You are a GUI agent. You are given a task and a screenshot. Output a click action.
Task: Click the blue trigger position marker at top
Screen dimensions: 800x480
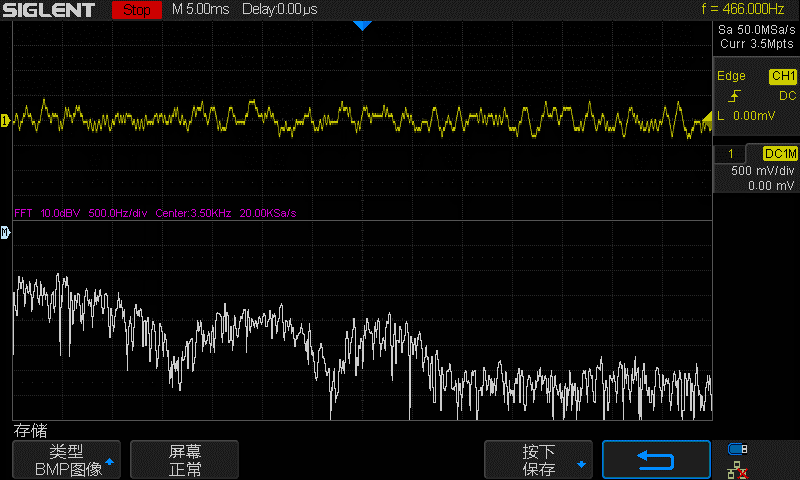[362, 26]
